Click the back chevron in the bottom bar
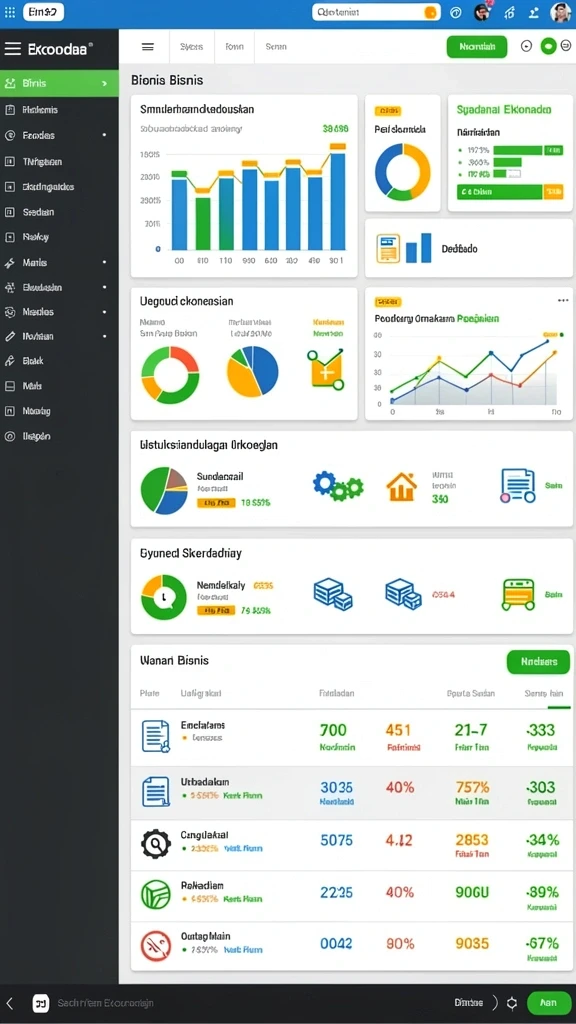The width and height of the screenshot is (576, 1024). (9, 1002)
